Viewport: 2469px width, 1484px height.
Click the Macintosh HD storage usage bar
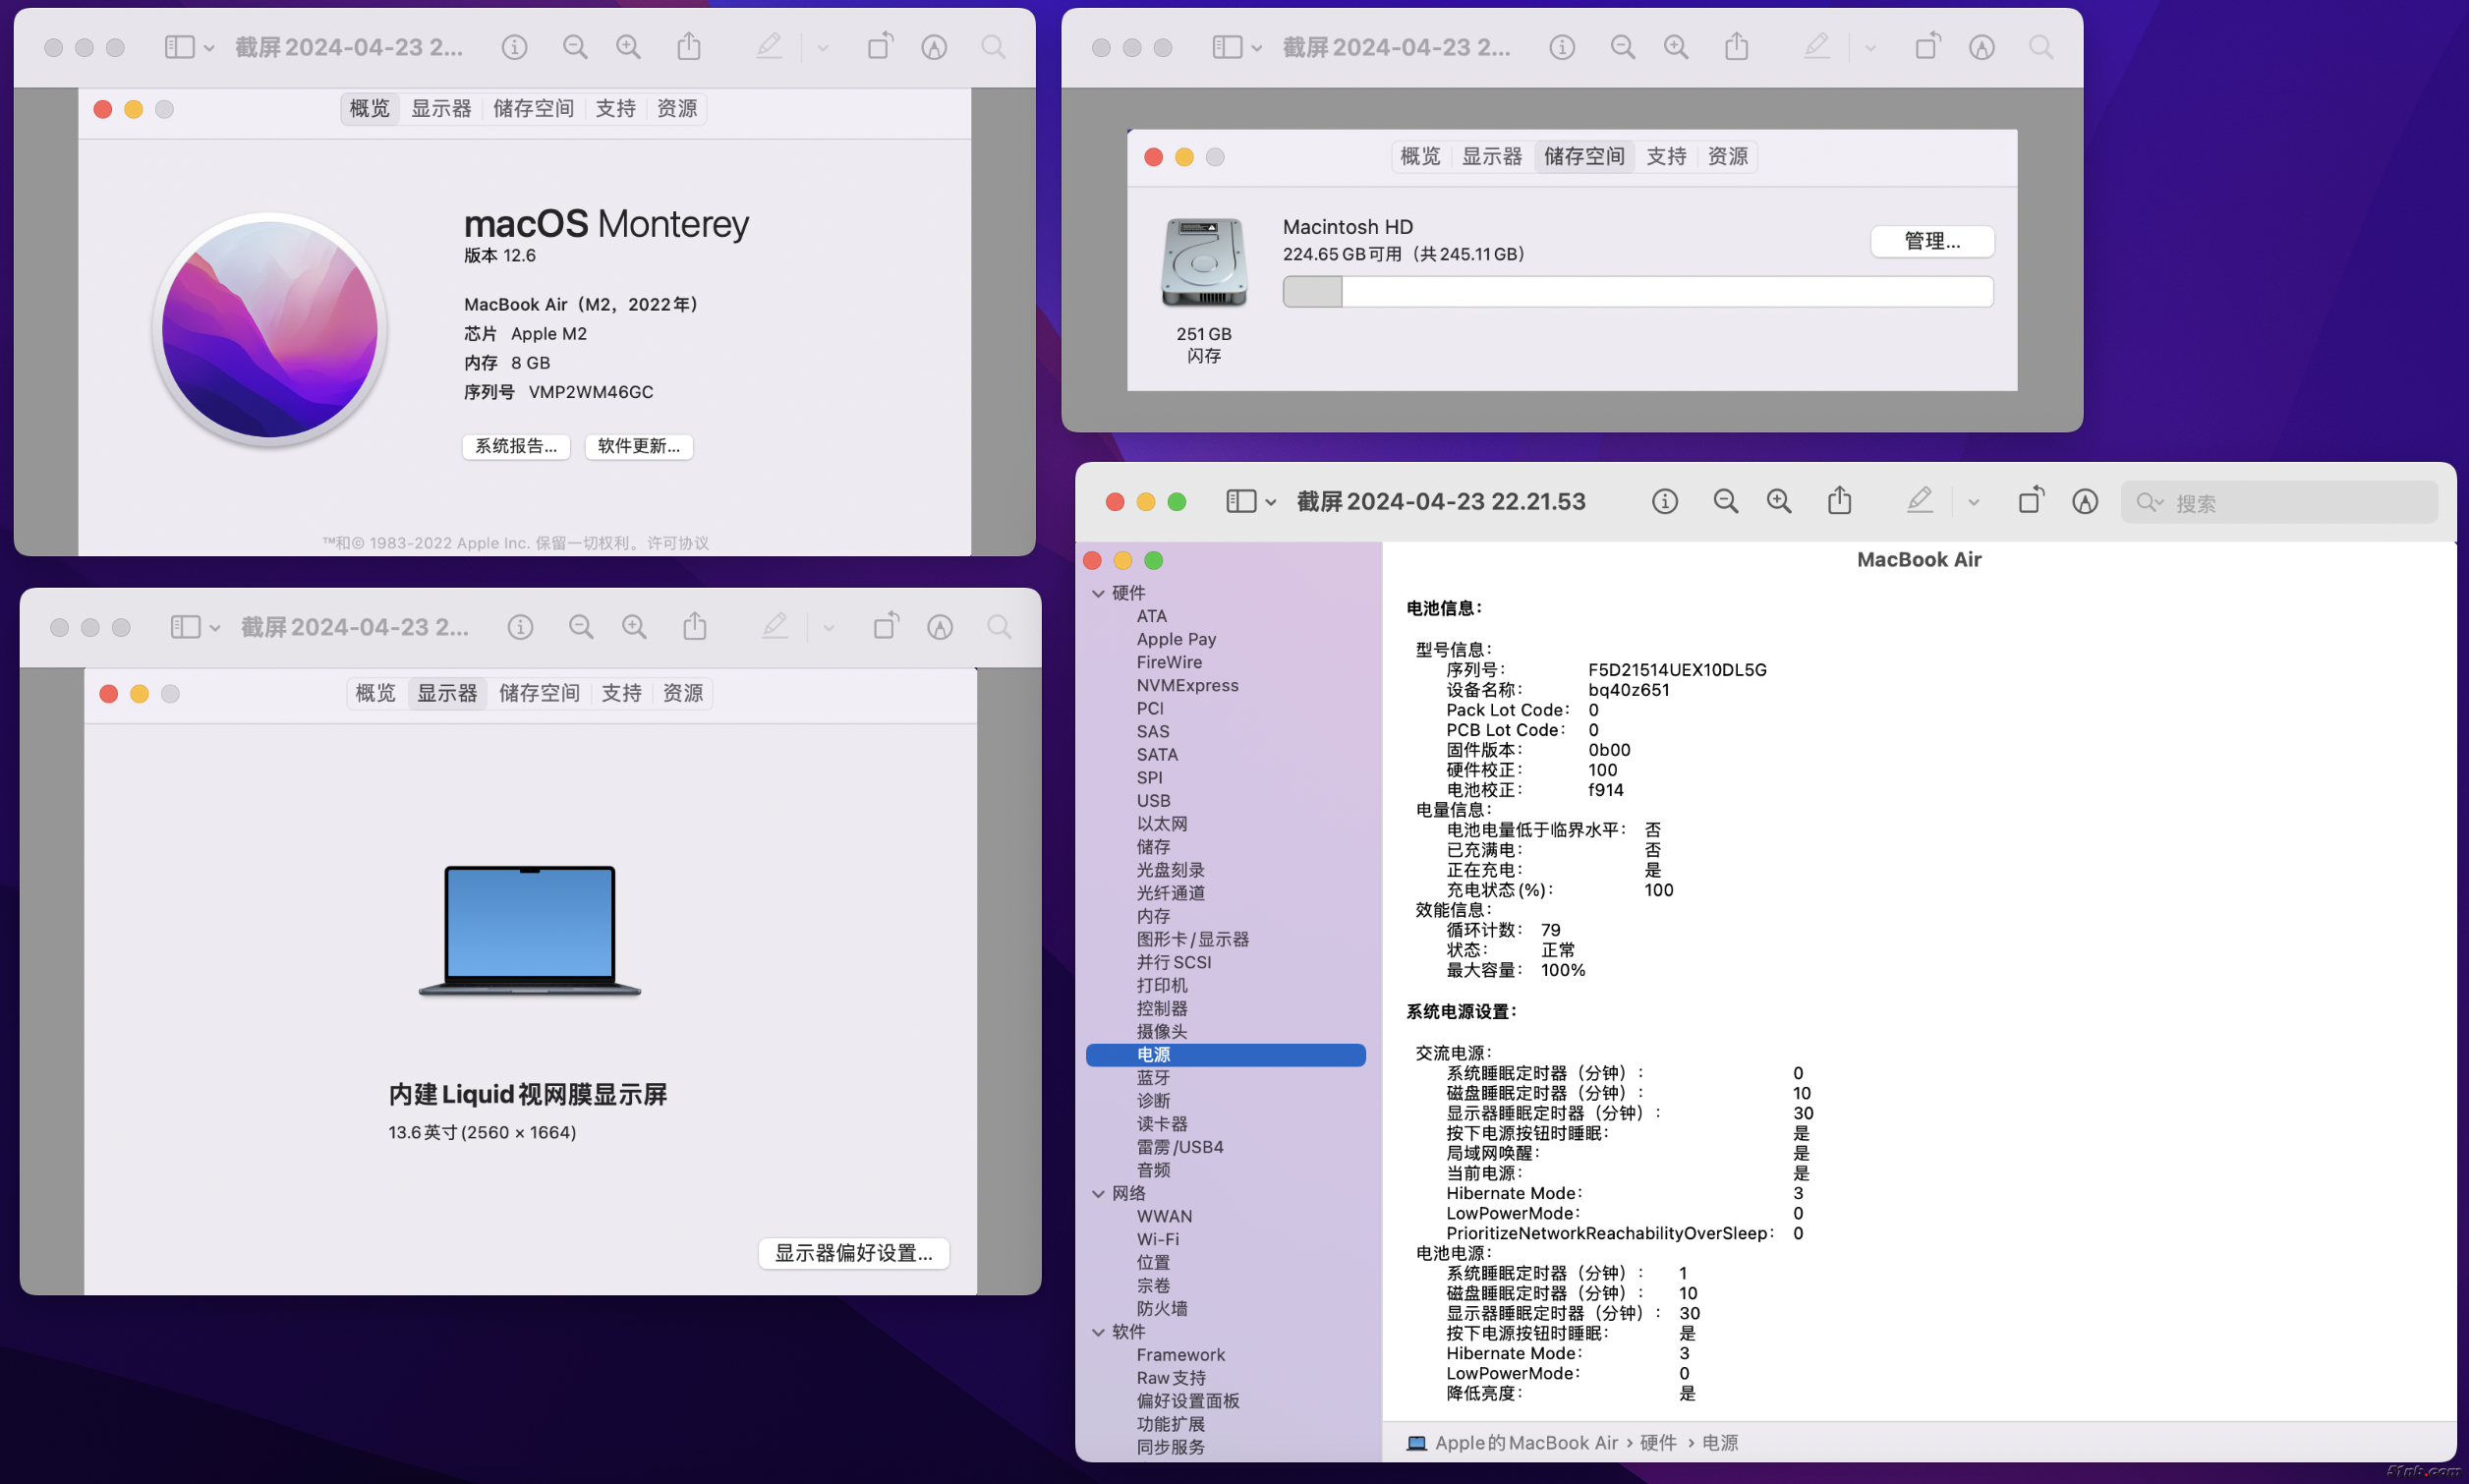pos(1637,292)
